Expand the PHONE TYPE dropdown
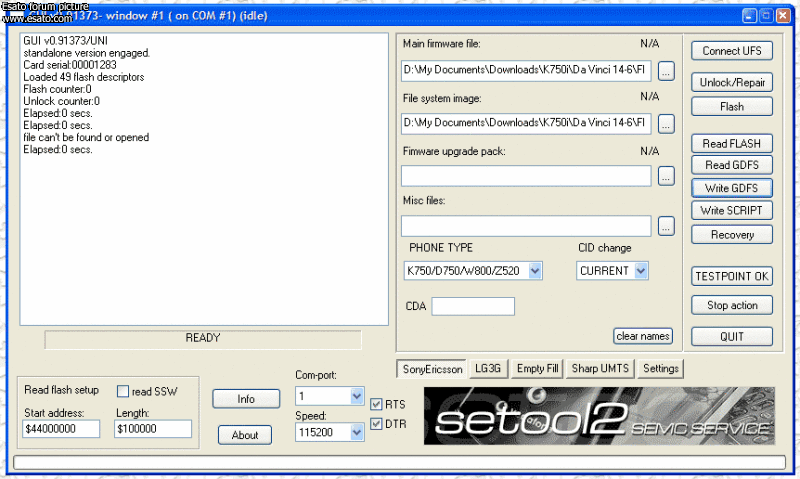800x479 pixels. [535, 271]
